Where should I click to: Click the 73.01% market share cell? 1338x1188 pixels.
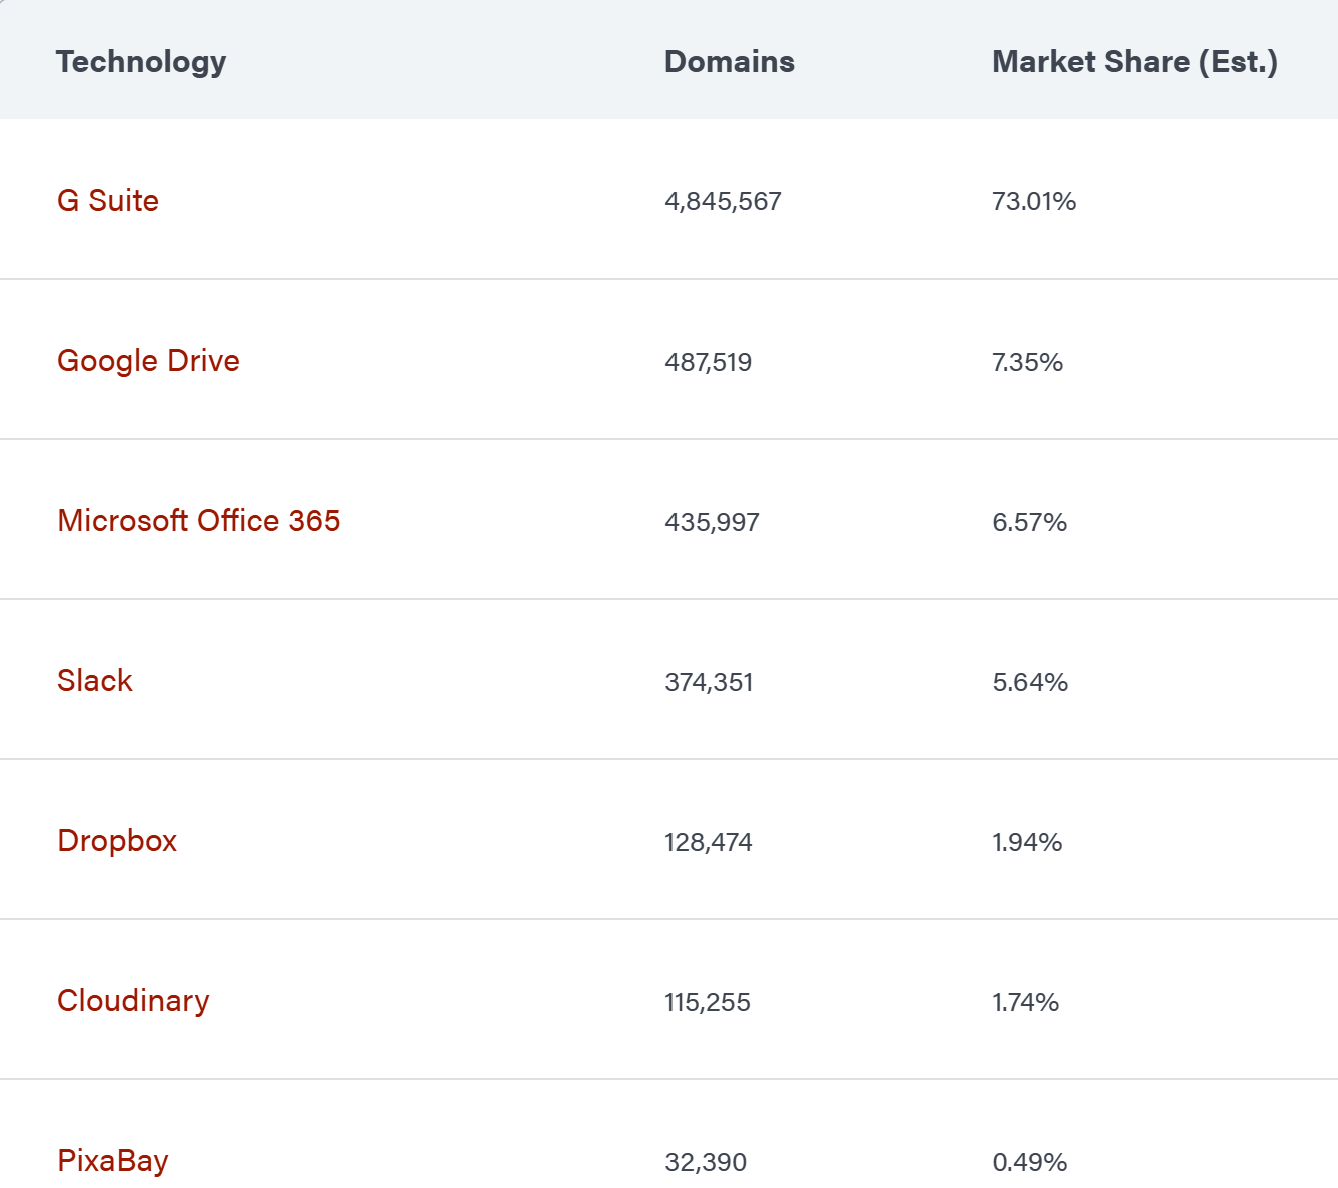[x=1034, y=201]
